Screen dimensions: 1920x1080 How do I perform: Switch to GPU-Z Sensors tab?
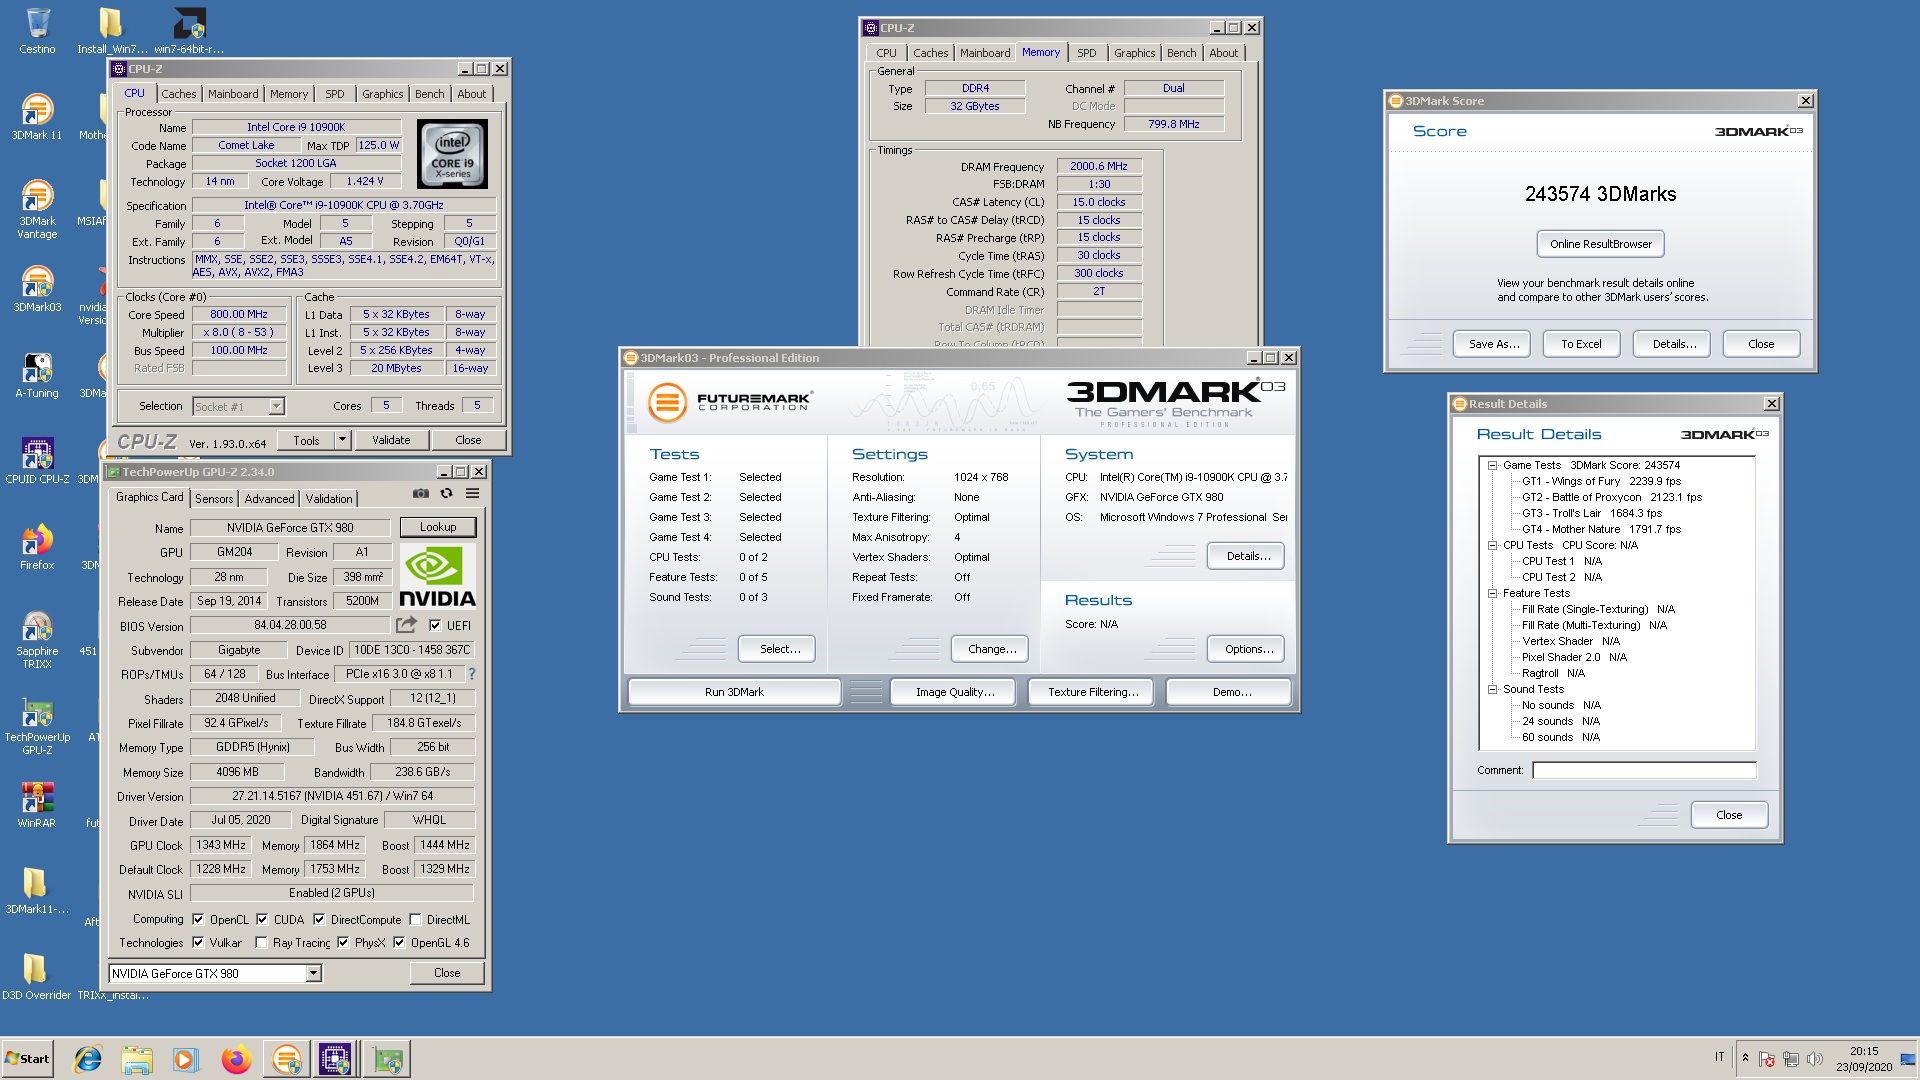(x=214, y=498)
